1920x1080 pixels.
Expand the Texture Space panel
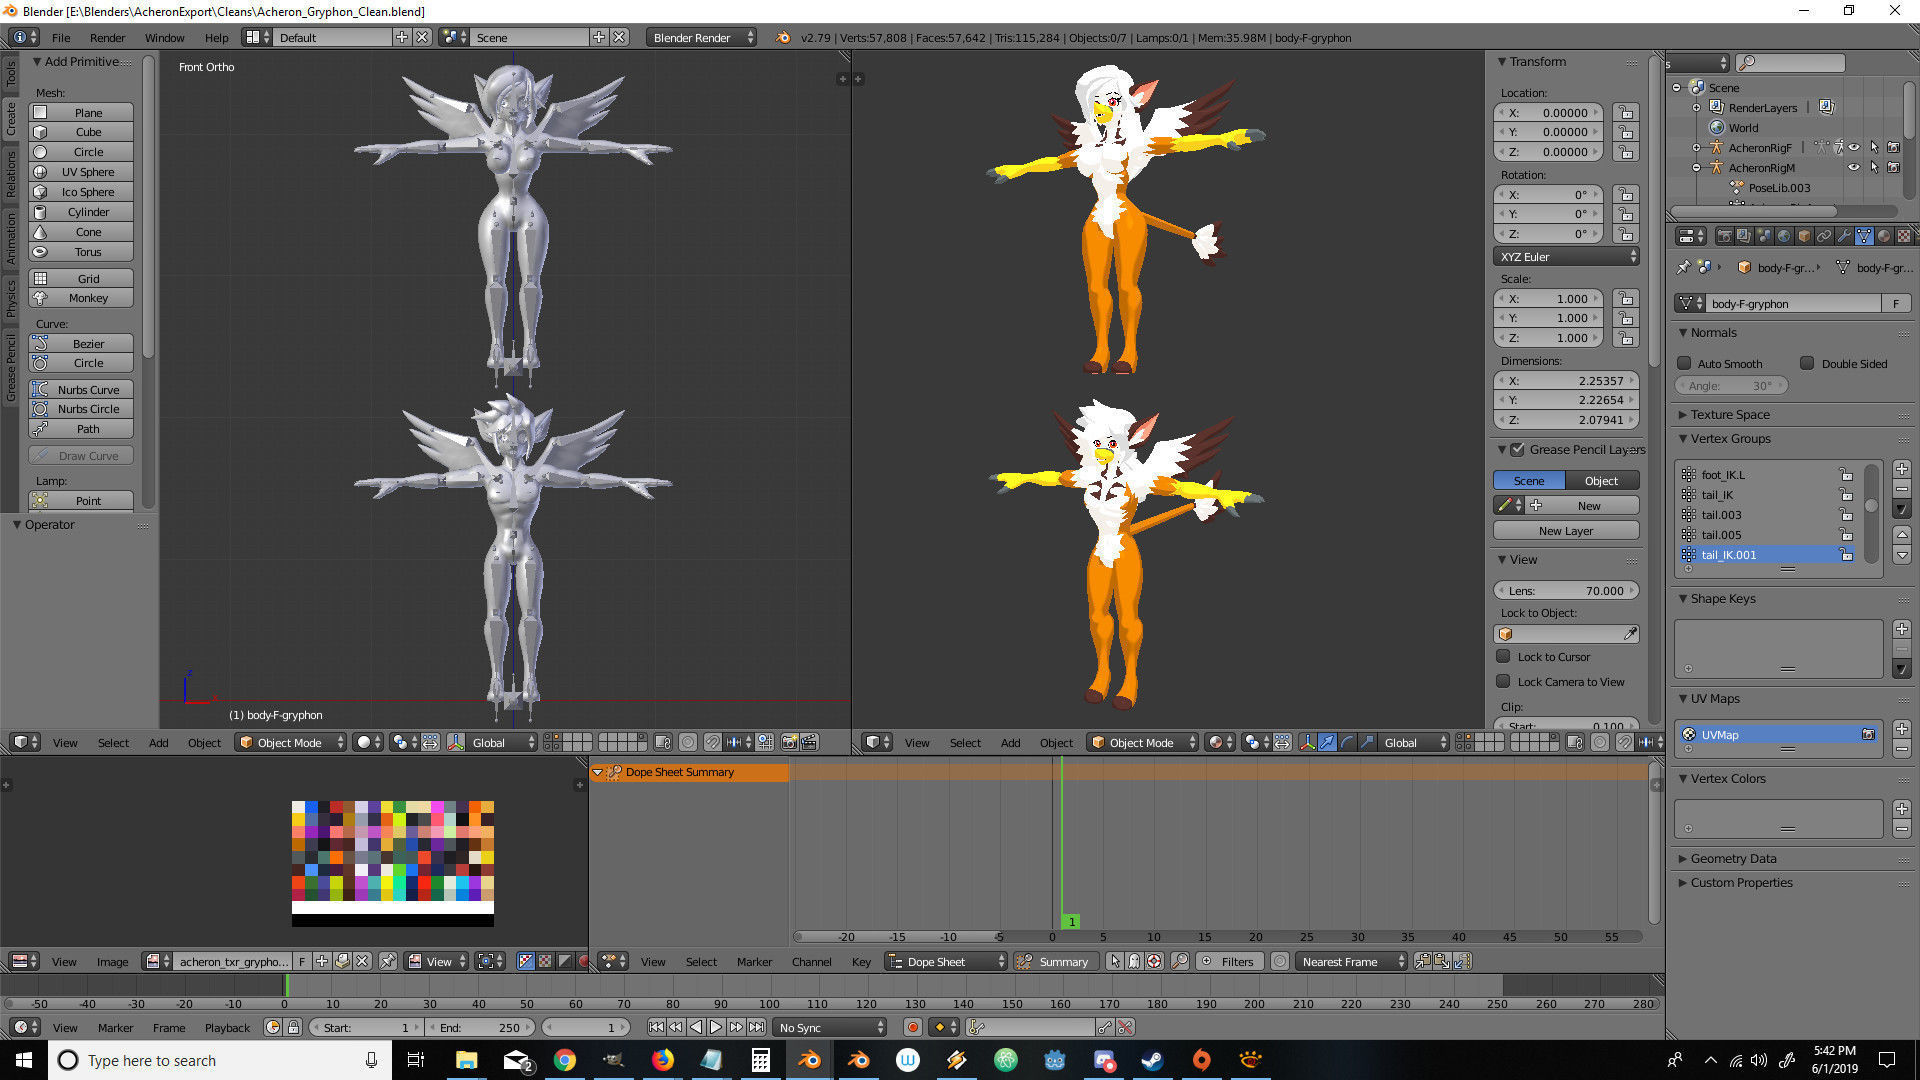tap(1683, 414)
